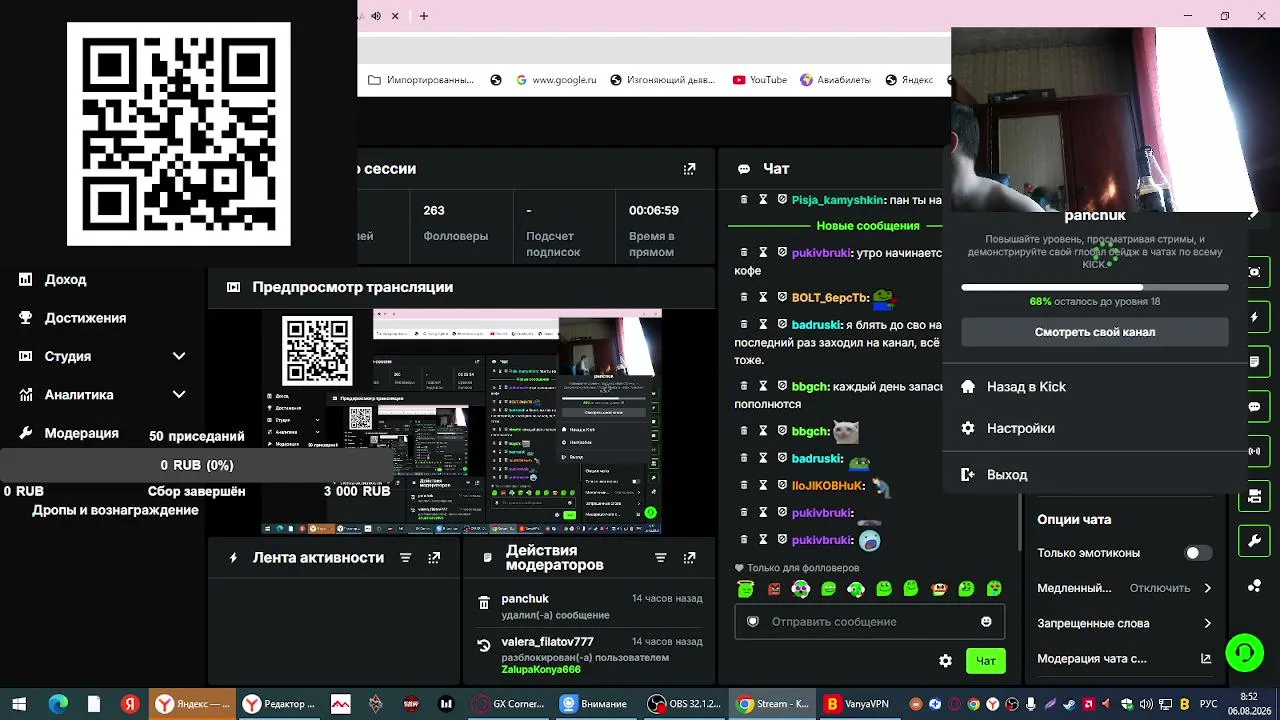The width and height of the screenshot is (1280, 720).
Task: Open the Авиабилеты bookmark
Action: [x=835, y=80]
